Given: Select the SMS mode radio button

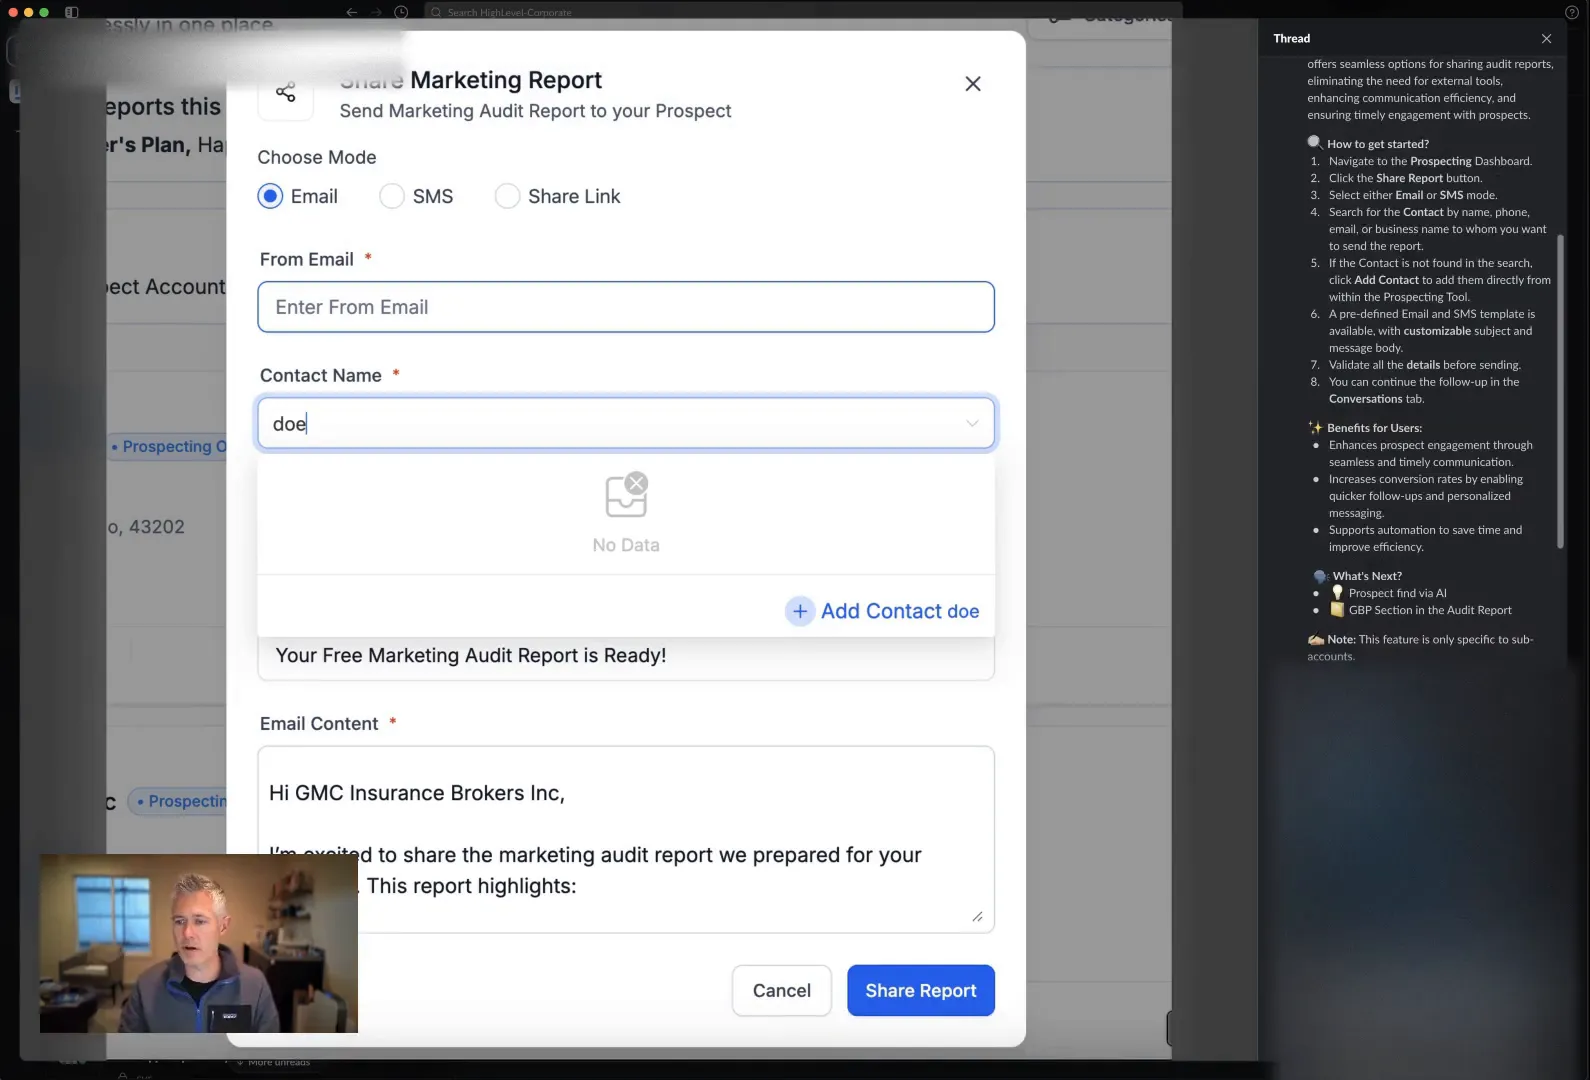Looking at the screenshot, I should pyautogui.click(x=392, y=196).
